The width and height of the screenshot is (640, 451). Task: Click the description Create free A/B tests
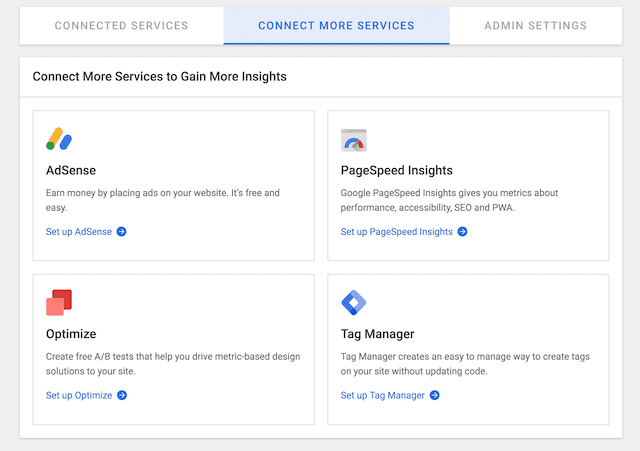[173, 364]
